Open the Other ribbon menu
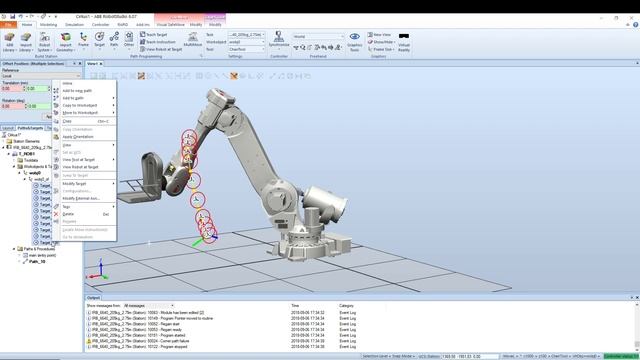Screen dimensions: 640x360 pos(129,41)
